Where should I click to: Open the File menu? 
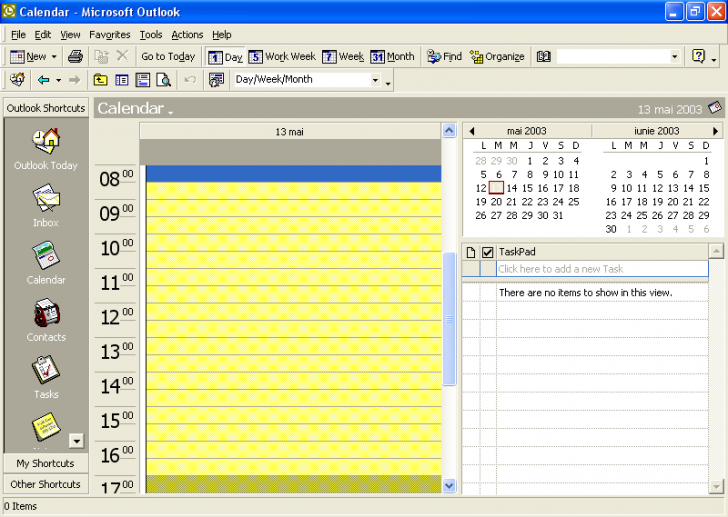click(x=18, y=35)
